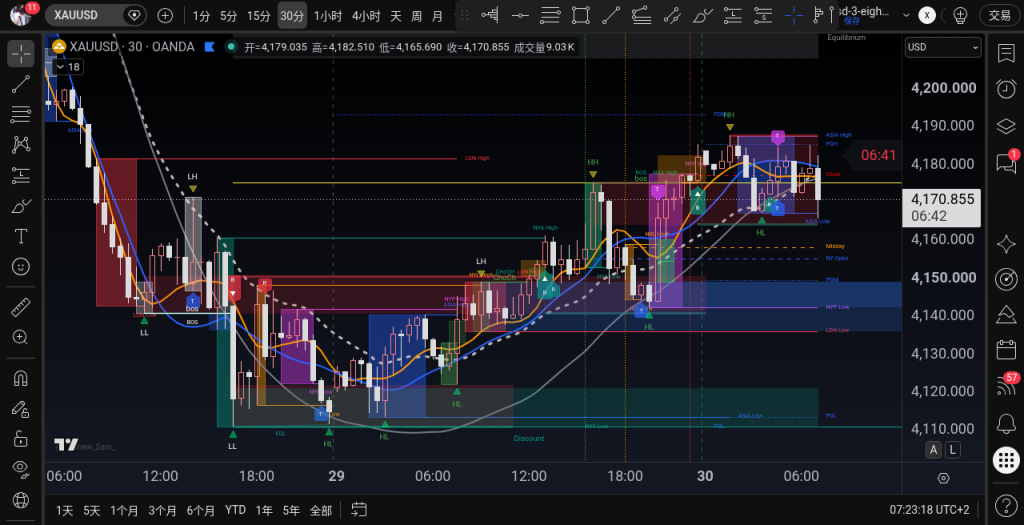Set the date range to 6个月
The height and width of the screenshot is (525, 1024).
pos(200,510)
